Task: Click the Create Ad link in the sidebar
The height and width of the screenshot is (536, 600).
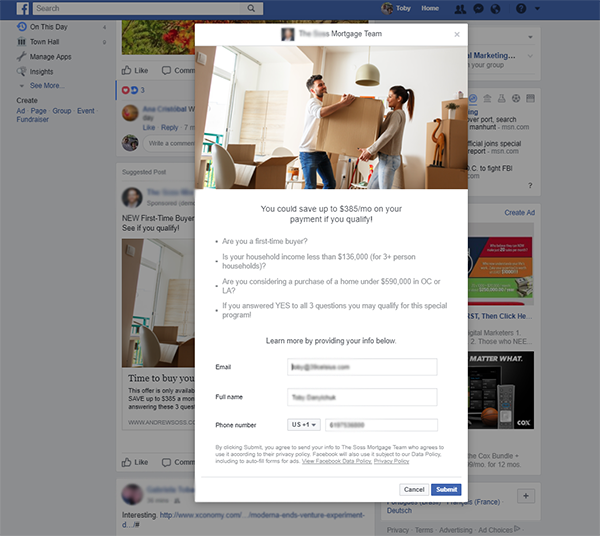Action: [21, 111]
